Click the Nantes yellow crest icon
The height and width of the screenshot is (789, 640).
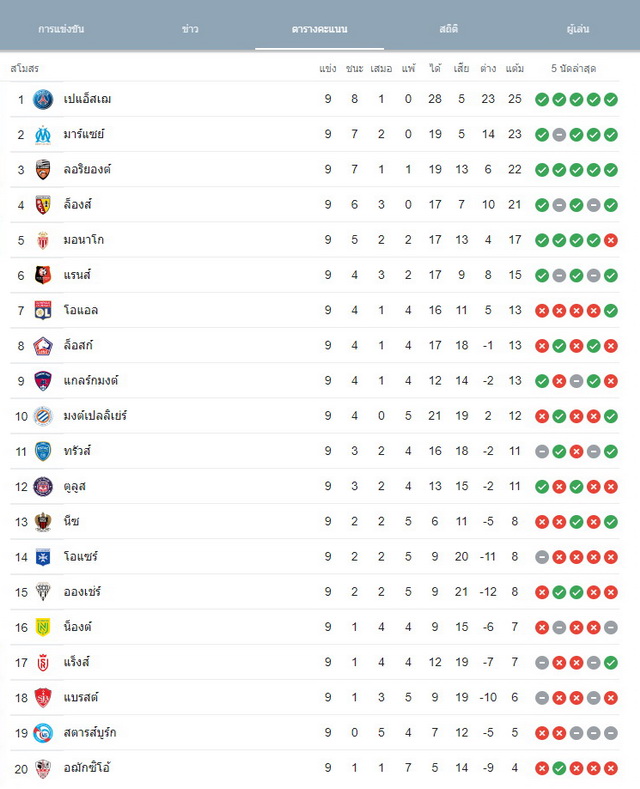(x=43, y=627)
